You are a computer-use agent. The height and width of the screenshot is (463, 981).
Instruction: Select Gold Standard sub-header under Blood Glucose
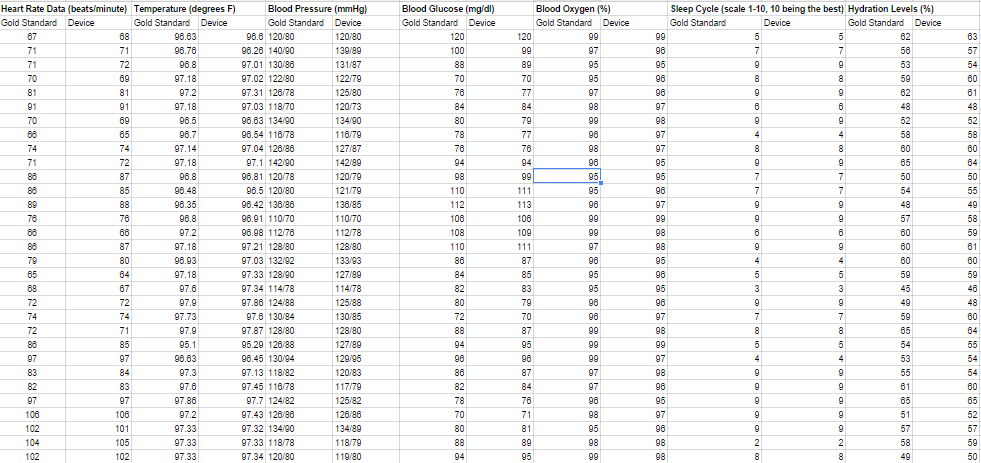coord(430,22)
